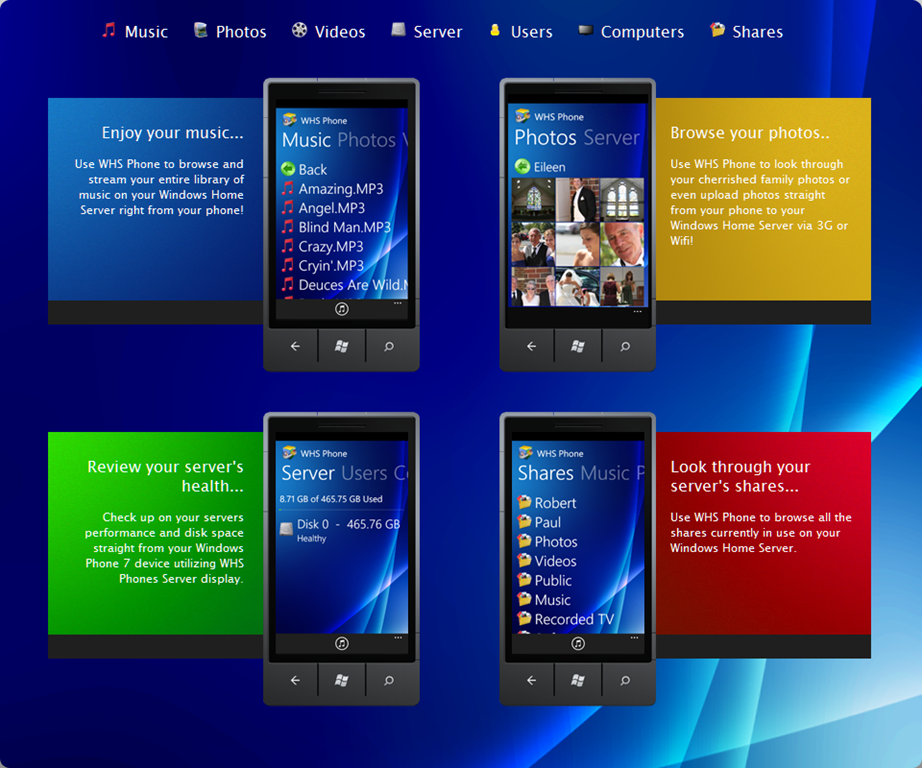Expand the three-dot app bar on the Server phone
This screenshot has height=768, width=922.
point(398,637)
